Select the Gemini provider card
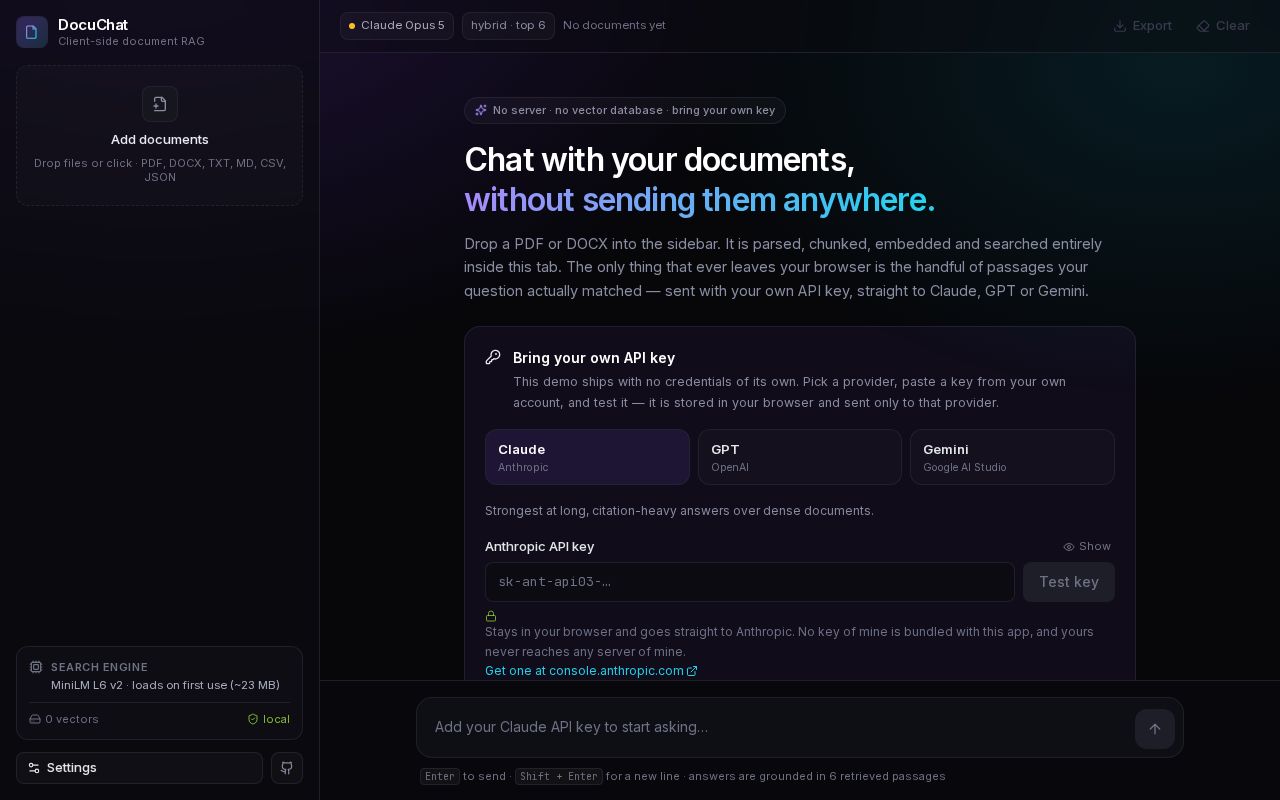The width and height of the screenshot is (1280, 800). (1012, 457)
